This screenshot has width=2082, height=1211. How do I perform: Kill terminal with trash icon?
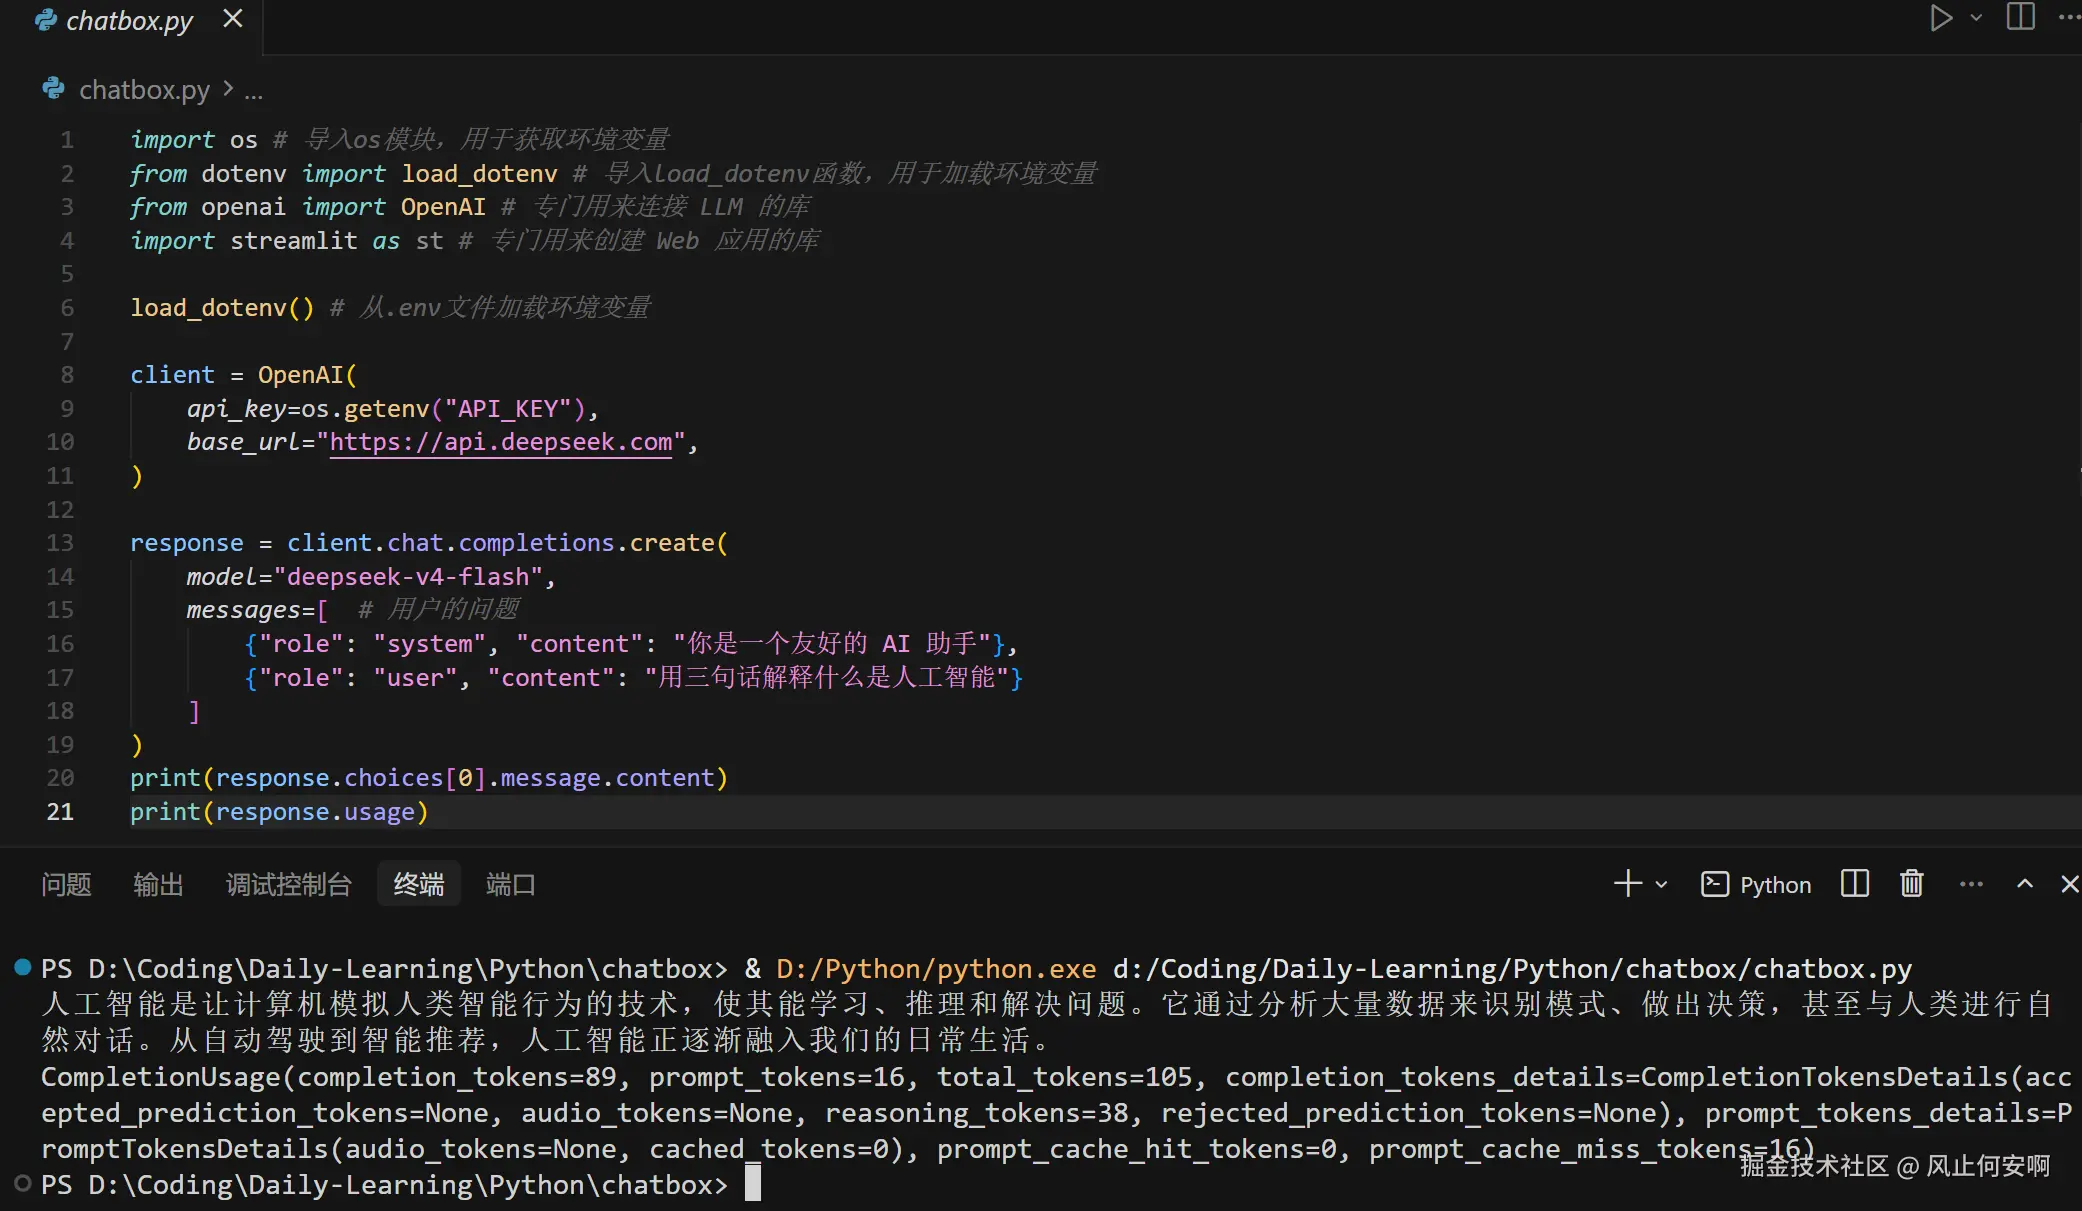[1912, 884]
